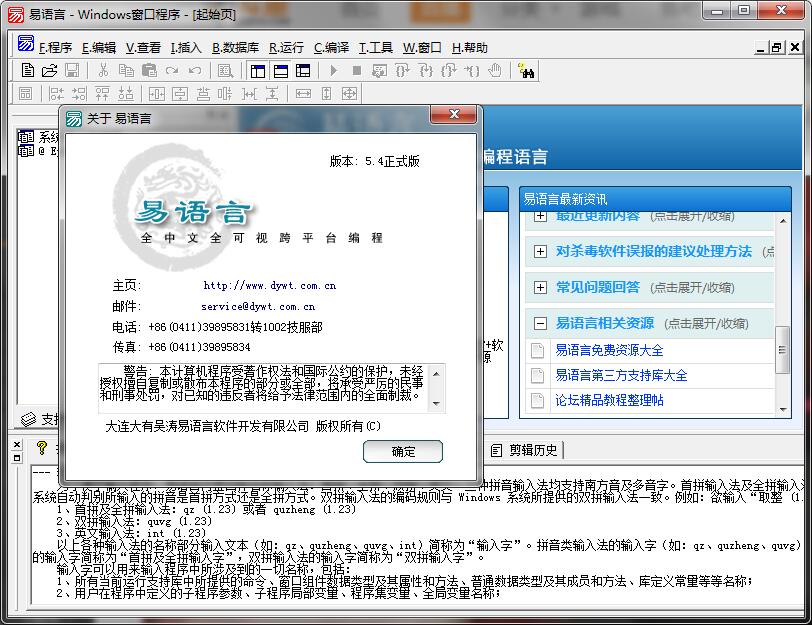
Task: Click the center horizontally in window icon
Action: coord(156,94)
